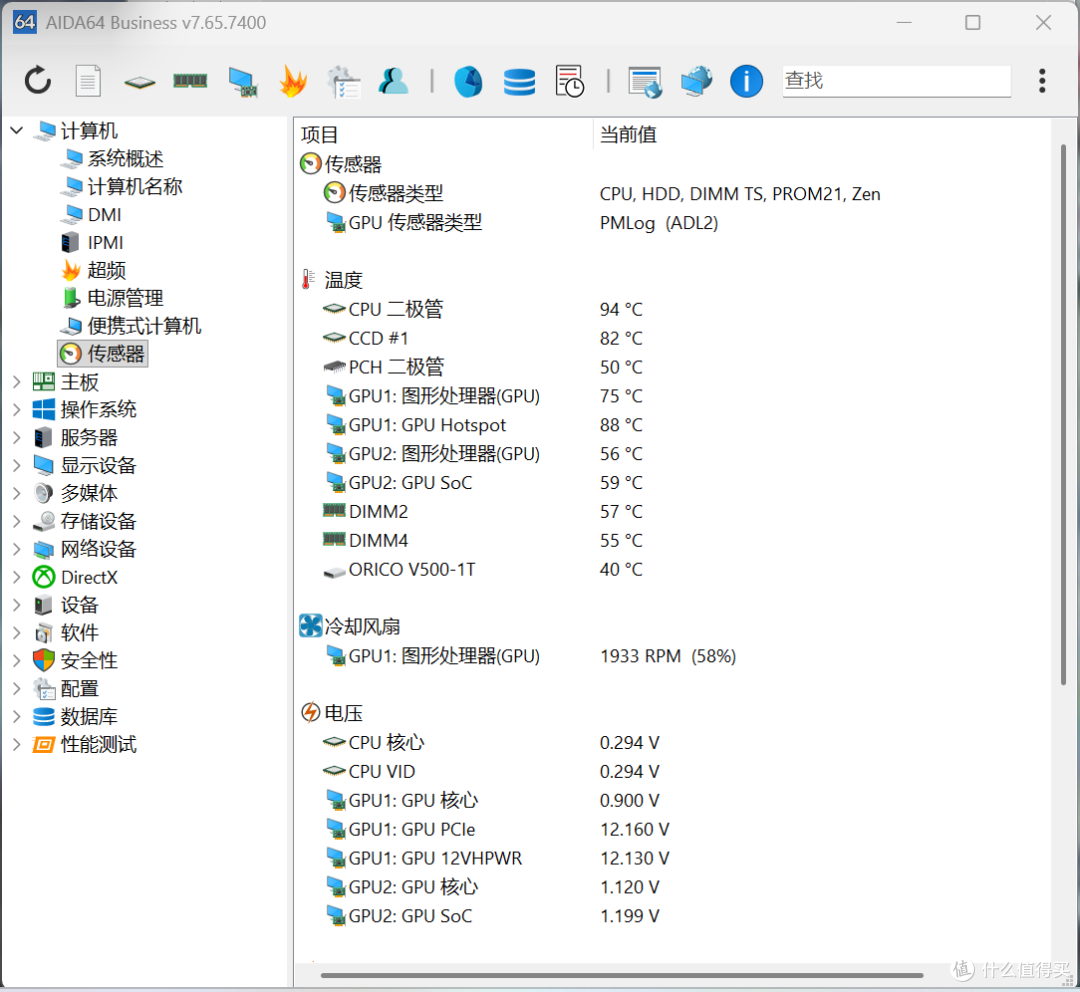This screenshot has width=1080, height=992.
Task: Open the remote window globe icon
Action: coord(645,83)
